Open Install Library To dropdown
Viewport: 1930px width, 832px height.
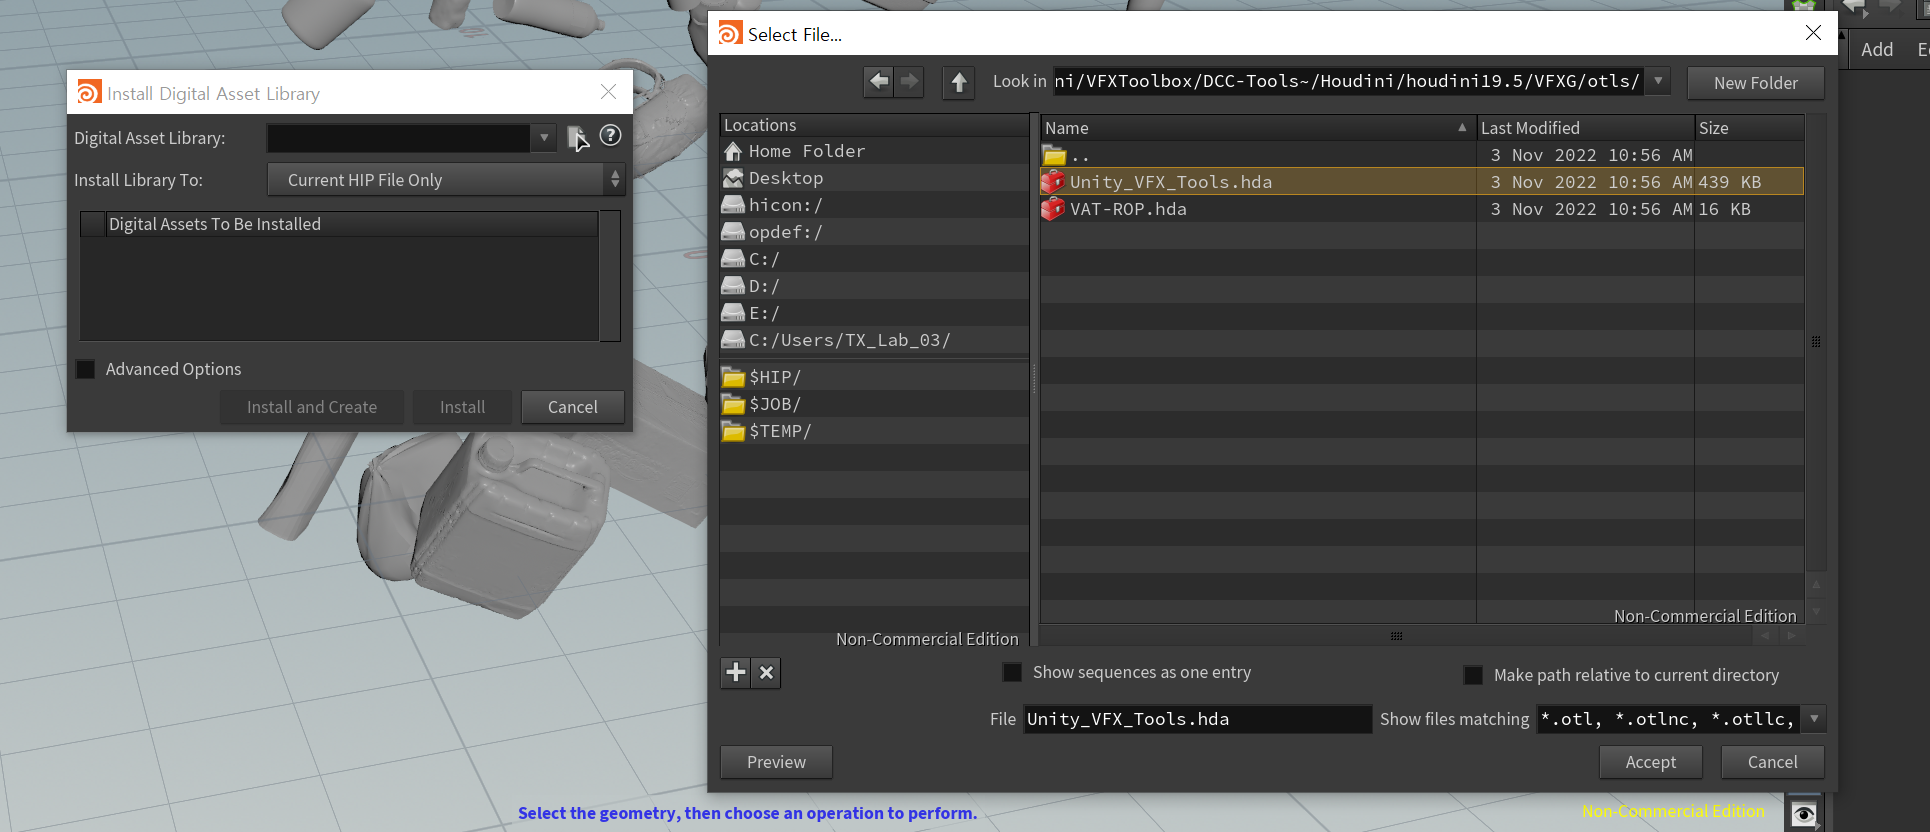click(x=446, y=180)
